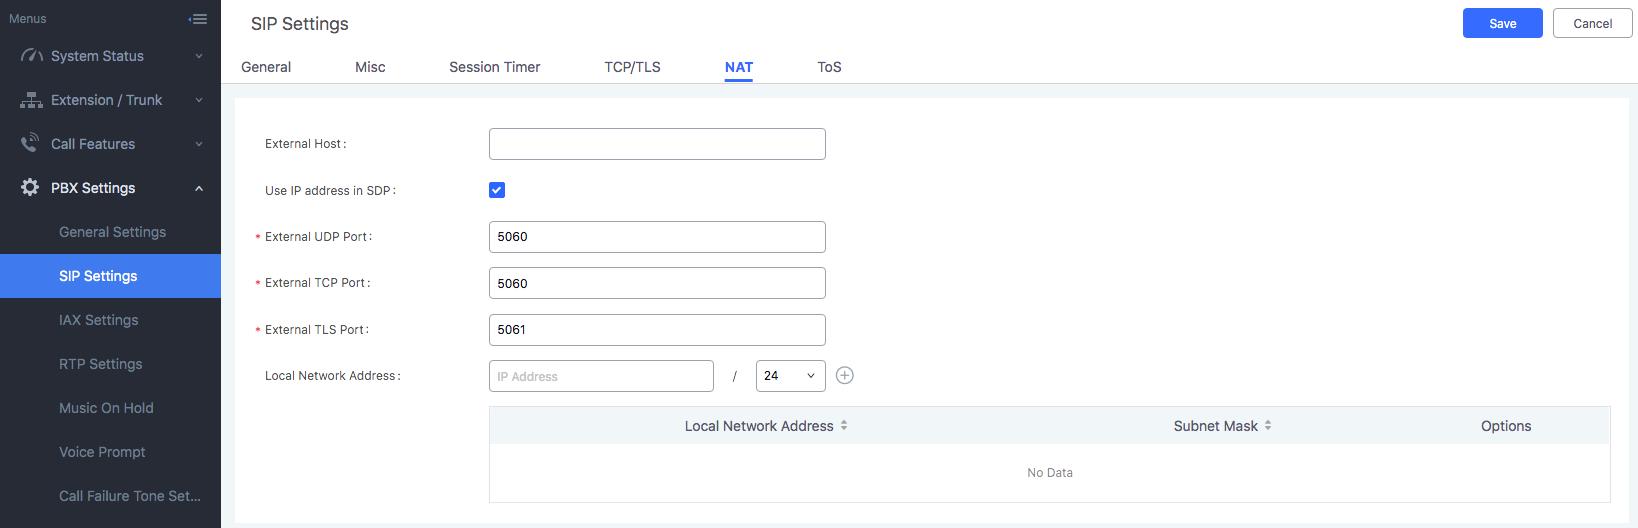The image size is (1638, 528).
Task: Collapse PBX Settings chevron
Action: coord(199,188)
